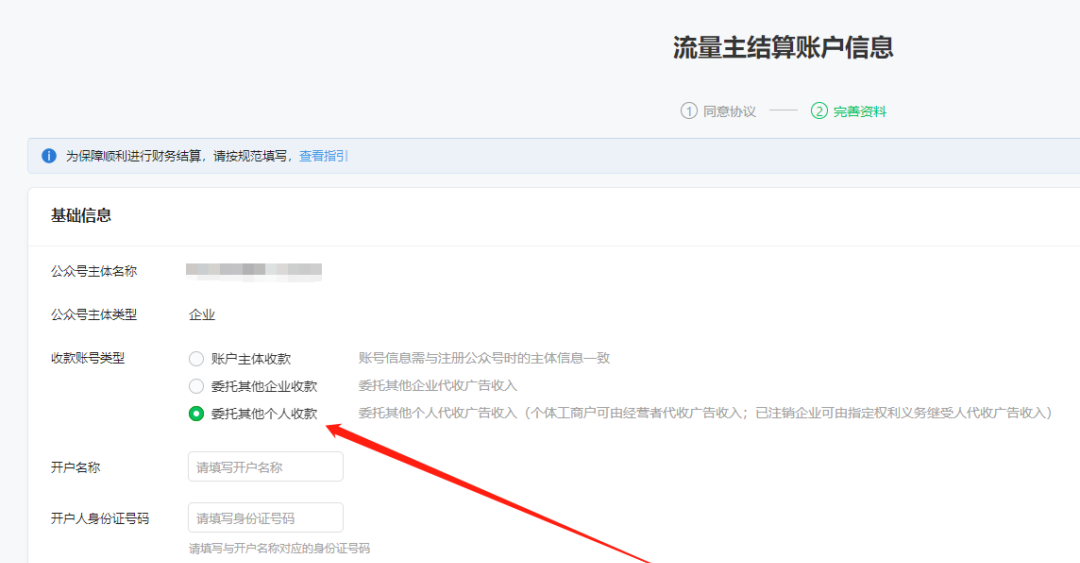The height and width of the screenshot is (563, 1080).
Task: Click the 流量主结算账户信息 page title
Action: [782, 48]
